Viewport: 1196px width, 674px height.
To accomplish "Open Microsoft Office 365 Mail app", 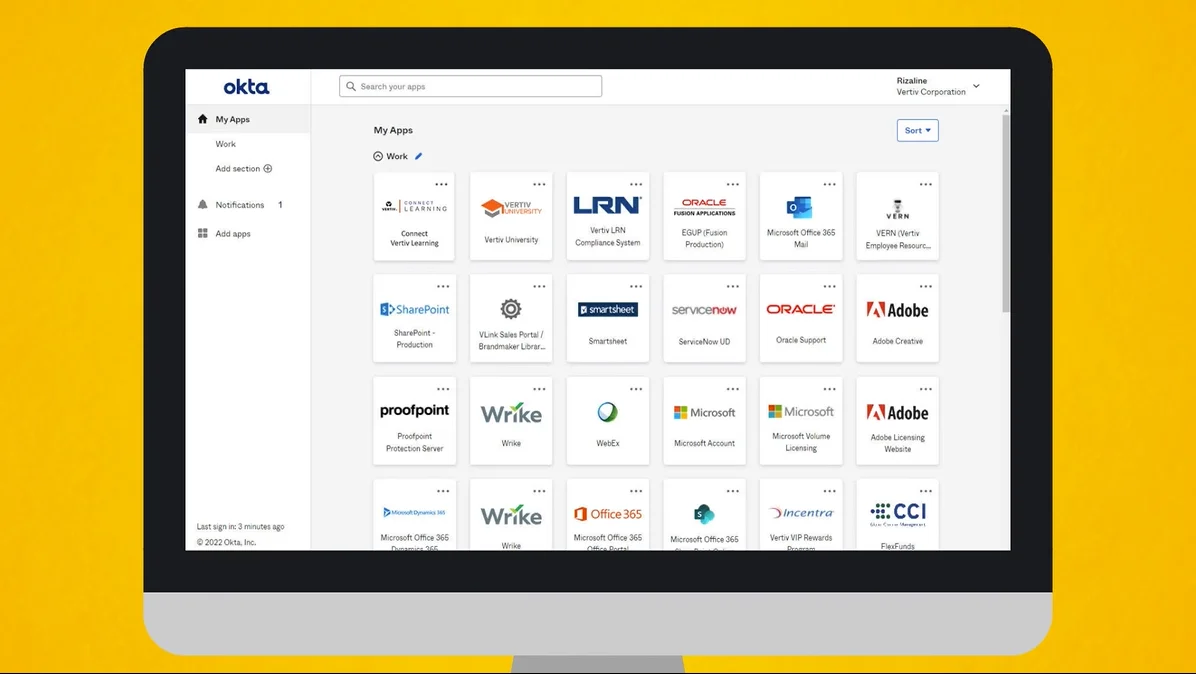I will (x=801, y=217).
